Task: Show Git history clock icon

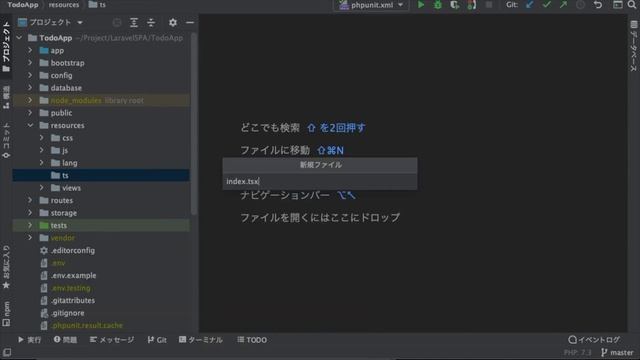Action: click(x=580, y=5)
